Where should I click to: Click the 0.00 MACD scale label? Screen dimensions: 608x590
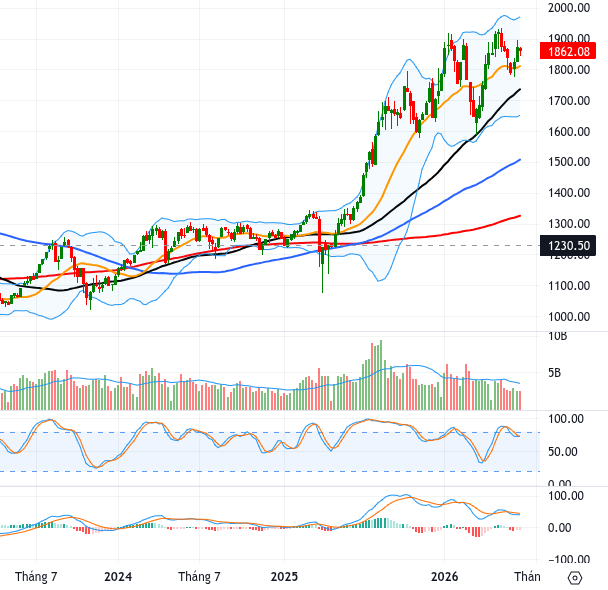pos(559,528)
